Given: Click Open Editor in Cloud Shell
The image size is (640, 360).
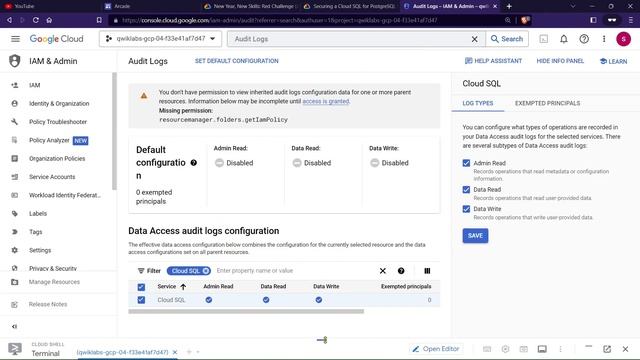Looking at the screenshot, I should click(x=436, y=349).
